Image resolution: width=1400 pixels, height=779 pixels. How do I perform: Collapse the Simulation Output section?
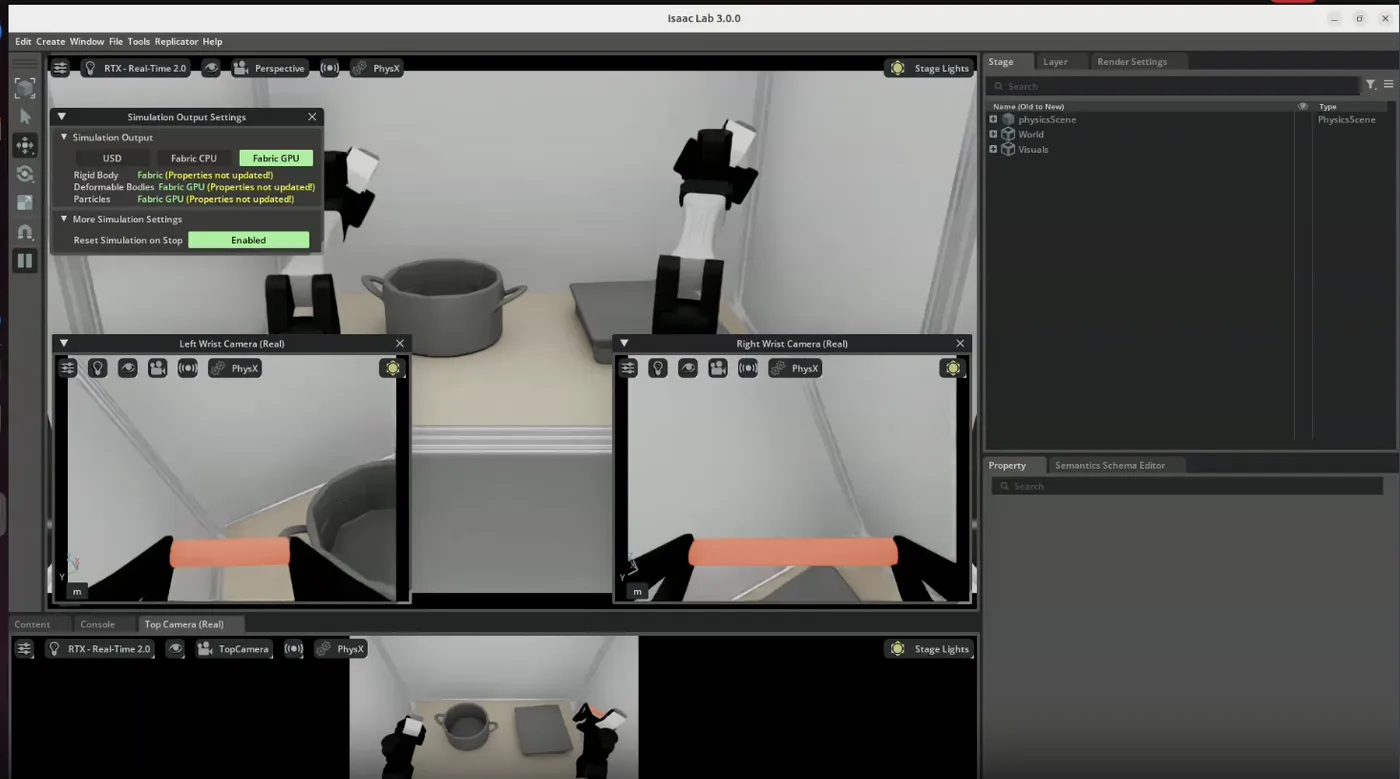[64, 137]
